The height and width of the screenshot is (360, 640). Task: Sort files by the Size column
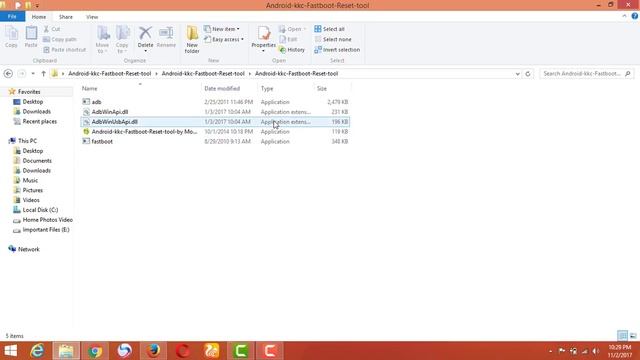332,88
